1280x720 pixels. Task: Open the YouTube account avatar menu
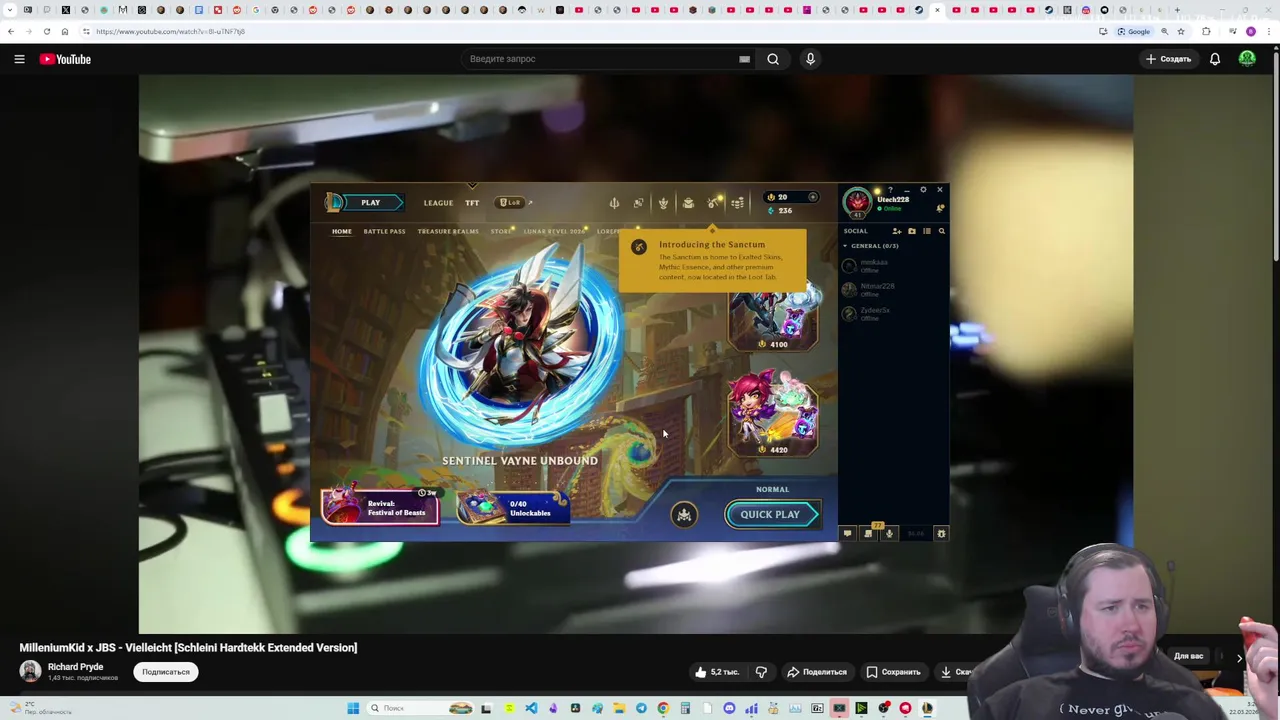[x=1247, y=59]
